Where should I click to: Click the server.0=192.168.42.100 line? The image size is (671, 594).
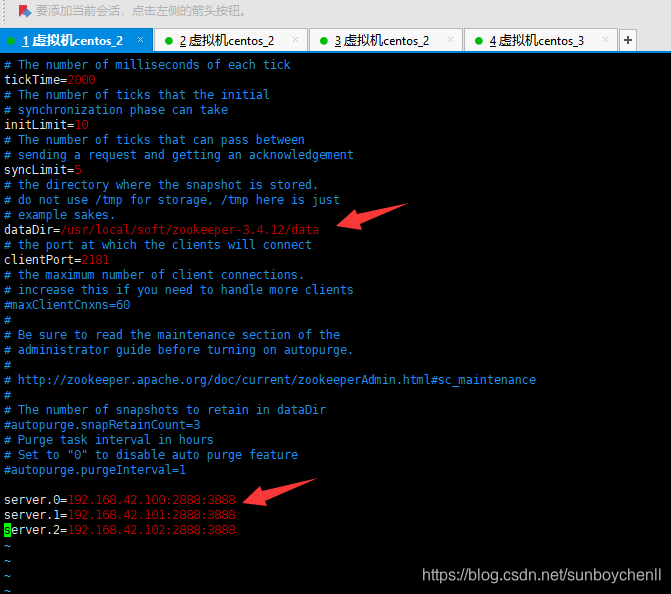(120, 500)
